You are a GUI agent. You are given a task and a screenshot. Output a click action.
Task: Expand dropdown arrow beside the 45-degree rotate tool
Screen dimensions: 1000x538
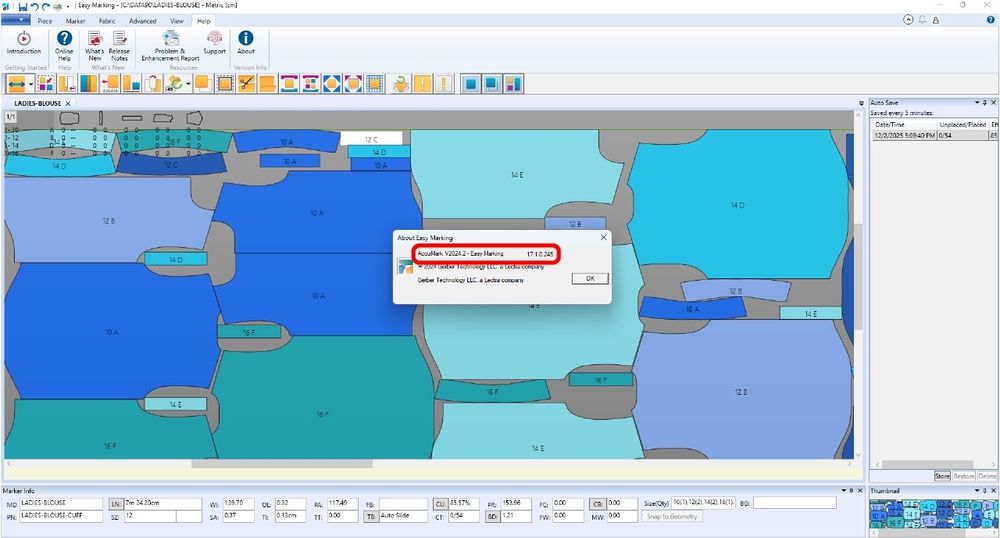click(x=188, y=84)
